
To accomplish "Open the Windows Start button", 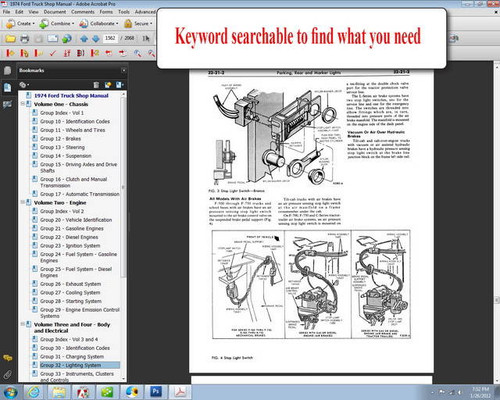I will pyautogui.click(x=10, y=392).
